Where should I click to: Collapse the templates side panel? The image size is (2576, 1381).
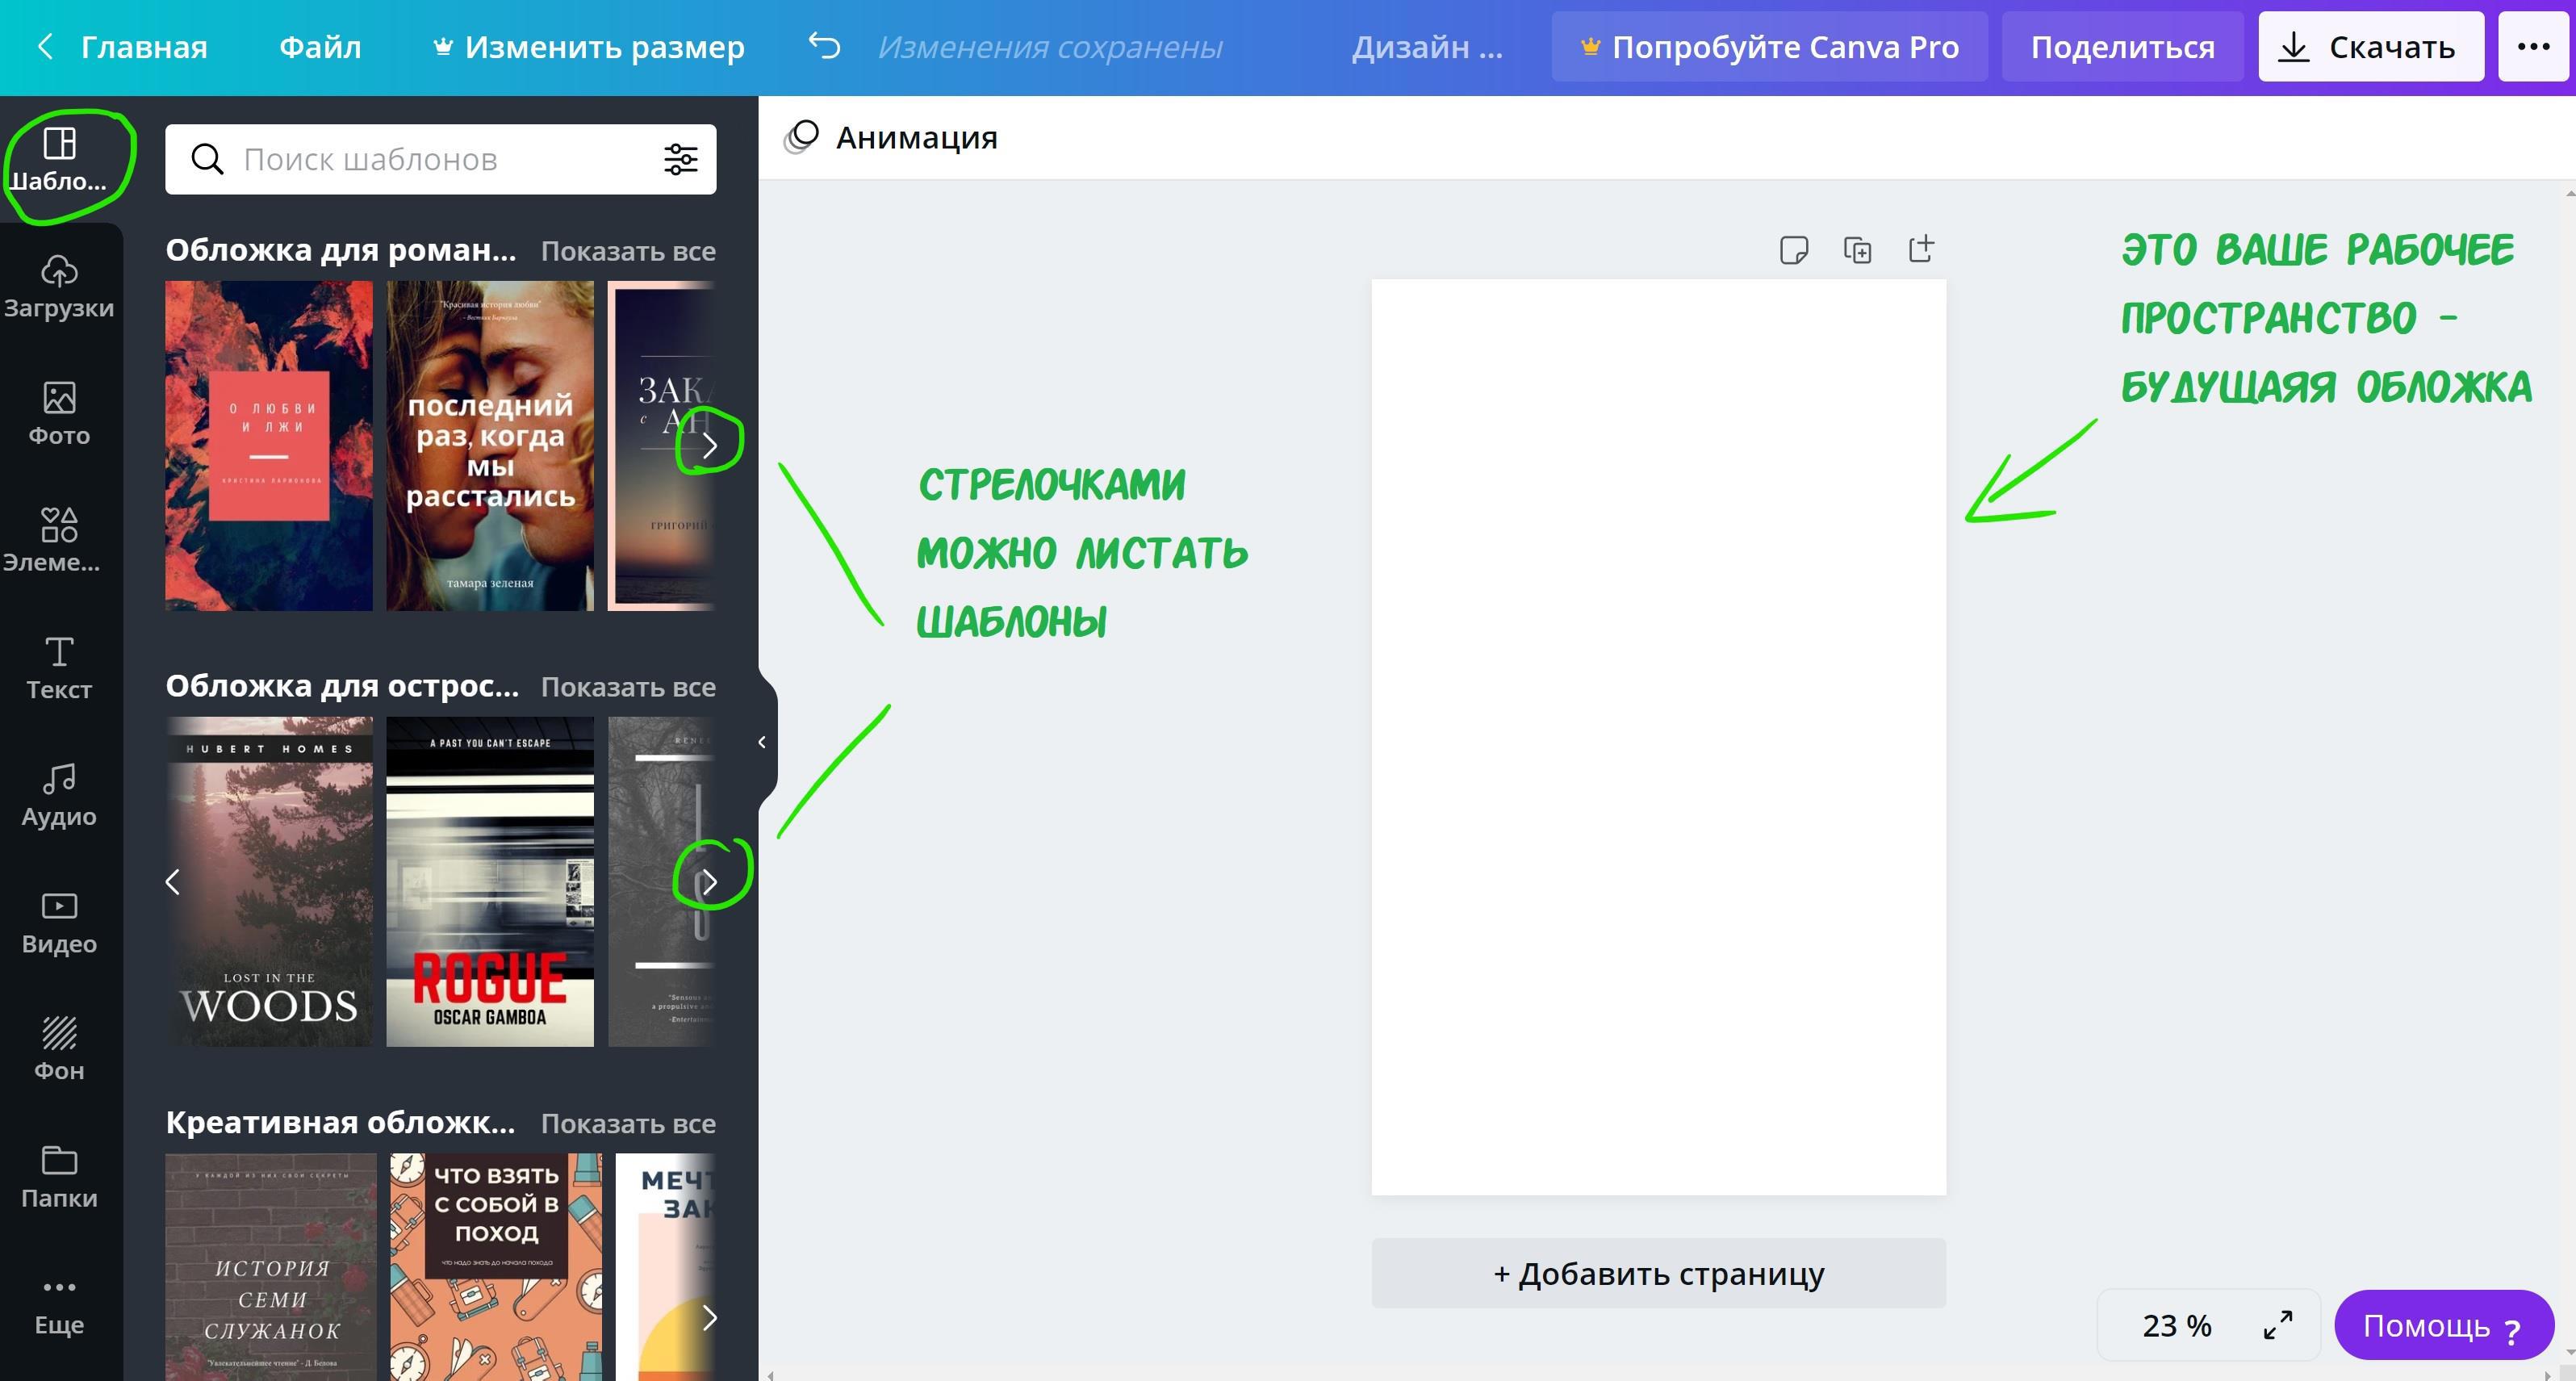762,741
